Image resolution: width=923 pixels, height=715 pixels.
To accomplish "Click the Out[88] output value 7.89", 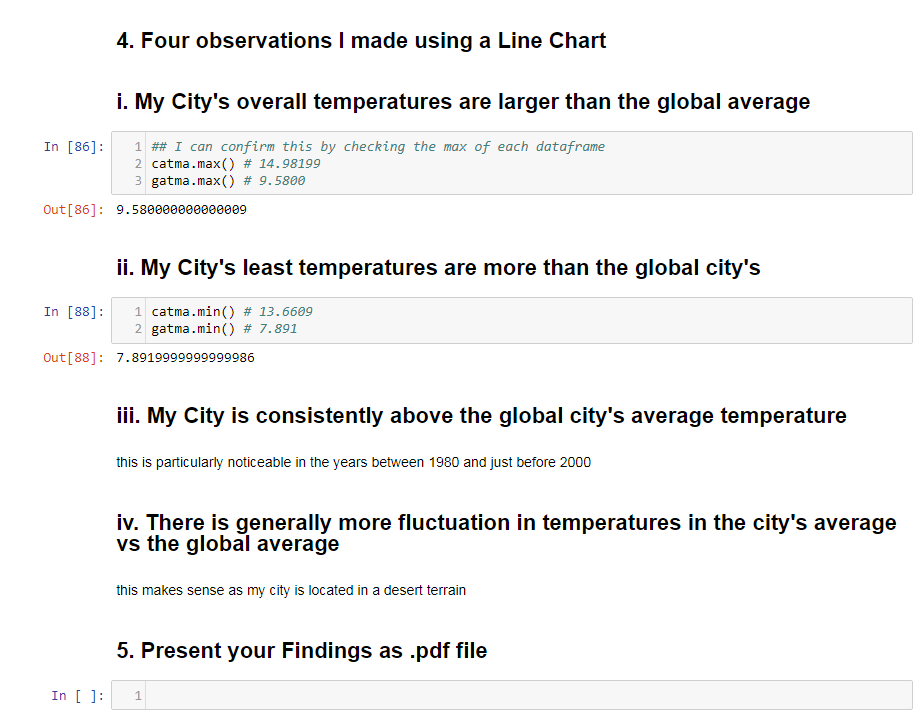I will [x=185, y=357].
